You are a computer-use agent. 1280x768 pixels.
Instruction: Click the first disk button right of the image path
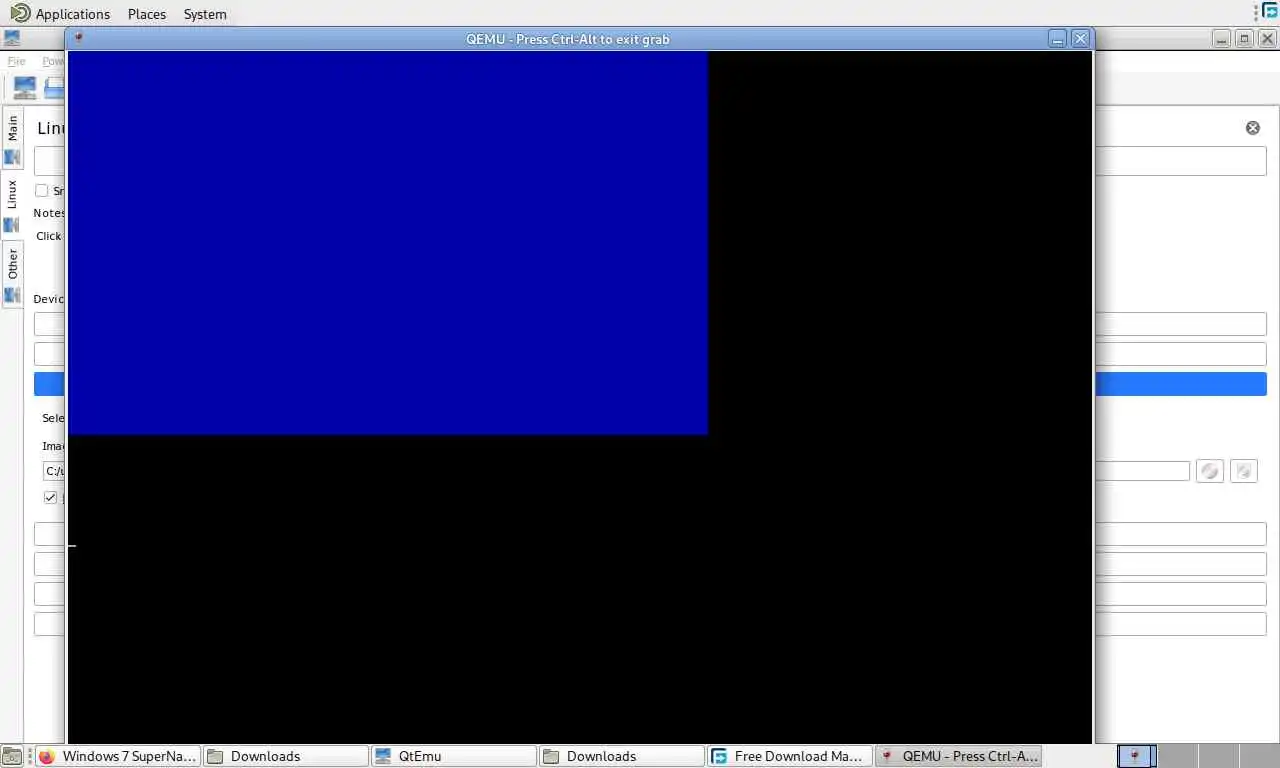[x=1210, y=471]
